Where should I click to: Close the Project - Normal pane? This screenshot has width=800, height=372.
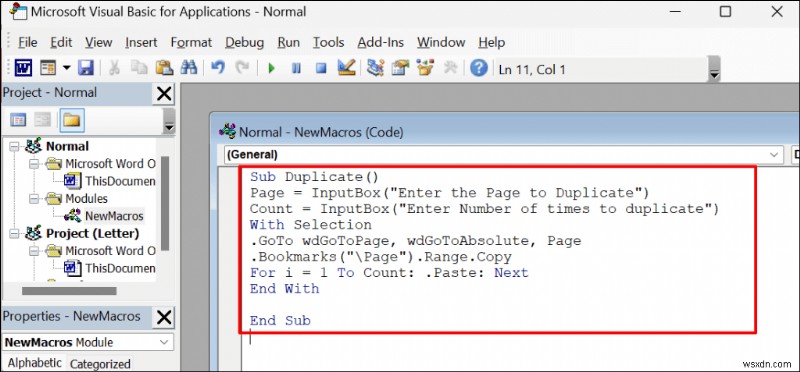click(164, 94)
